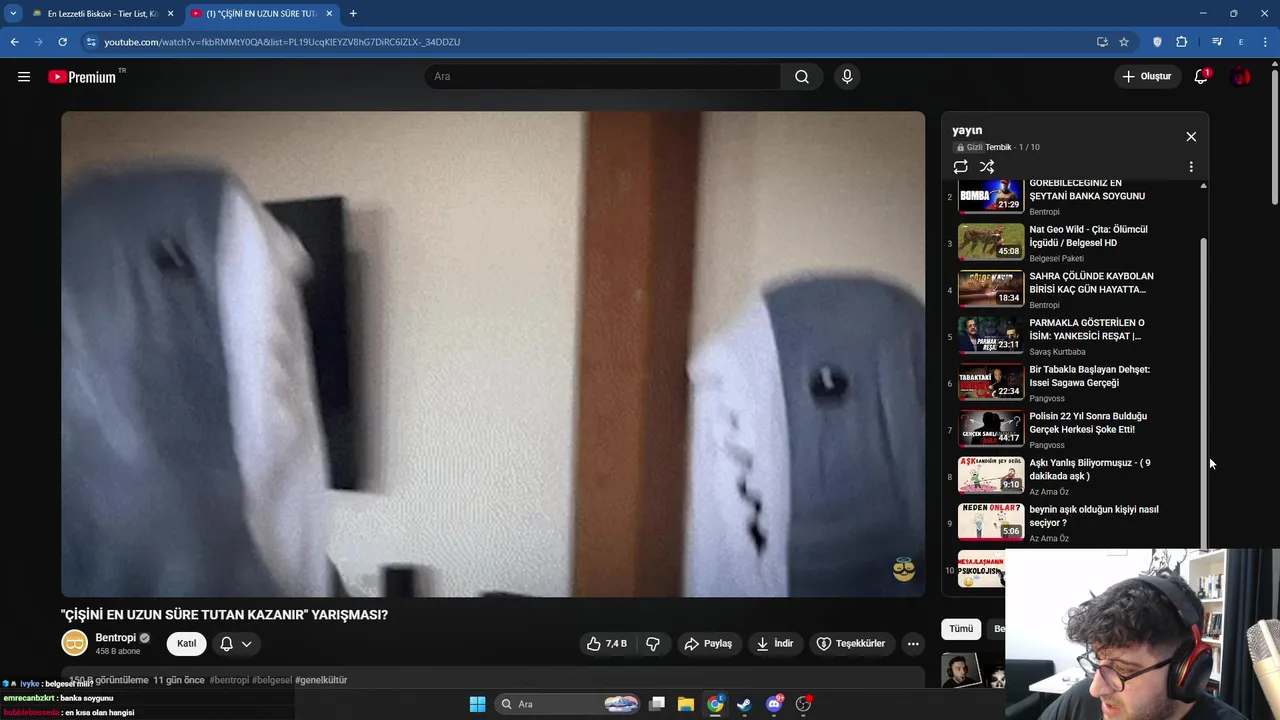Open playlist panel three-dot options
1280x720 pixels.
pyautogui.click(x=1191, y=167)
